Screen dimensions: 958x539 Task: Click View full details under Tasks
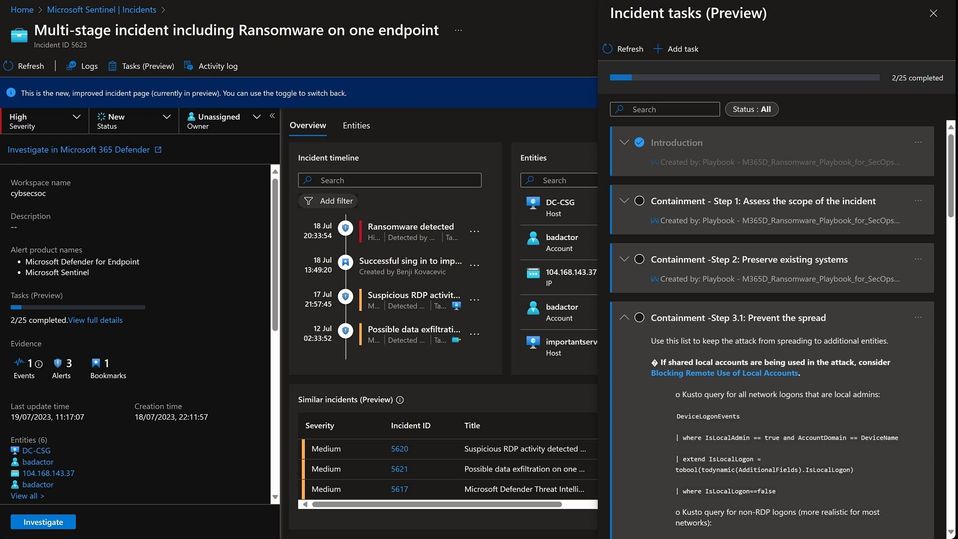pyautogui.click(x=95, y=320)
